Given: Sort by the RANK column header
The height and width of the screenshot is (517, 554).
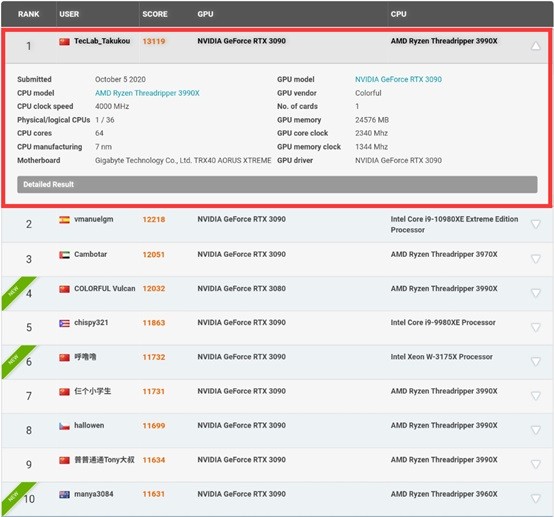Looking at the screenshot, I should tap(29, 14).
